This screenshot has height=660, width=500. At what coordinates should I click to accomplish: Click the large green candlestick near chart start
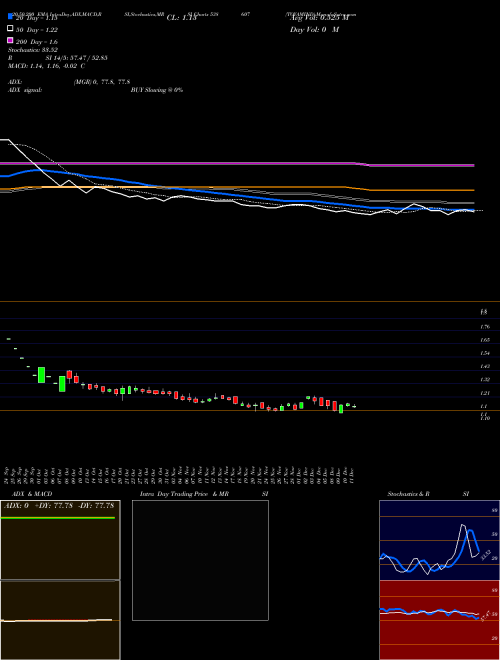pyautogui.click(x=41, y=375)
